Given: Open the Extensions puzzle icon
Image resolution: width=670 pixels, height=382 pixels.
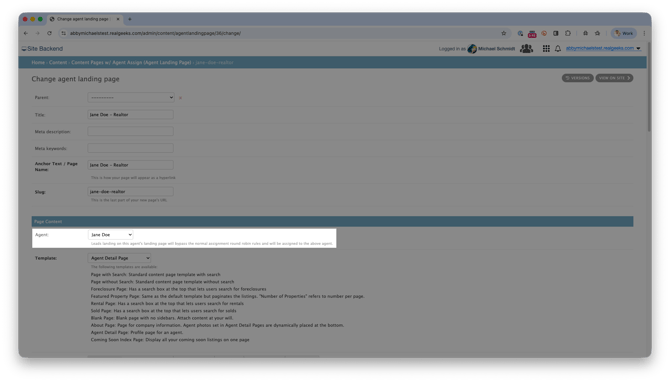Looking at the screenshot, I should [x=568, y=33].
